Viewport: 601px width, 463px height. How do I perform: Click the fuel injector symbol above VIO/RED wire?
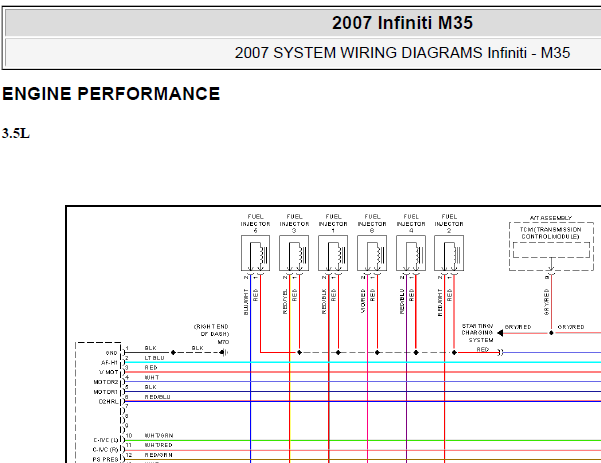pos(372,253)
